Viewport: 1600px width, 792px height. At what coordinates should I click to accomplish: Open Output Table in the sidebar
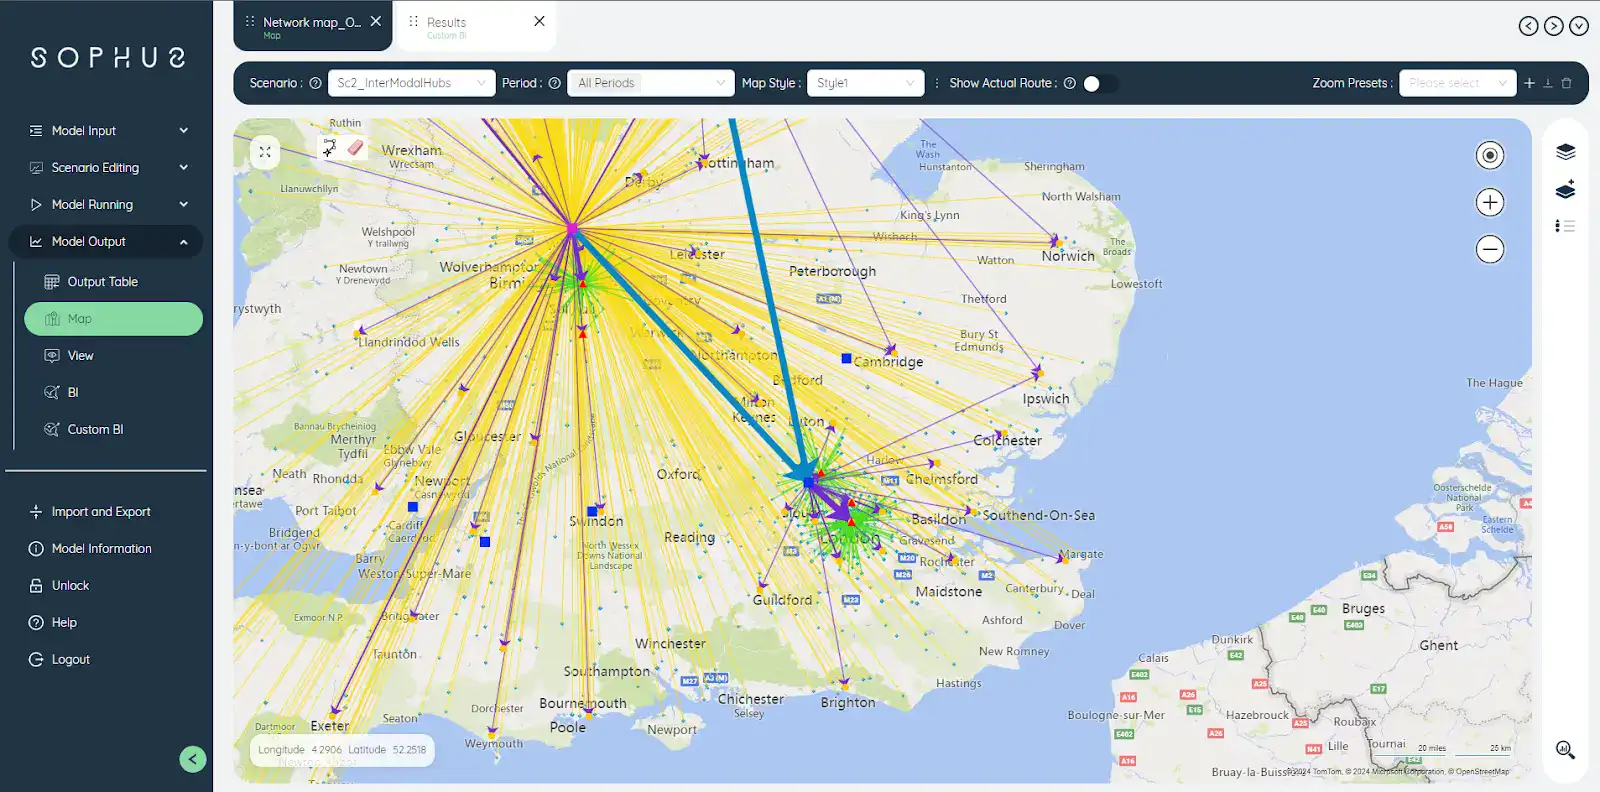(102, 282)
